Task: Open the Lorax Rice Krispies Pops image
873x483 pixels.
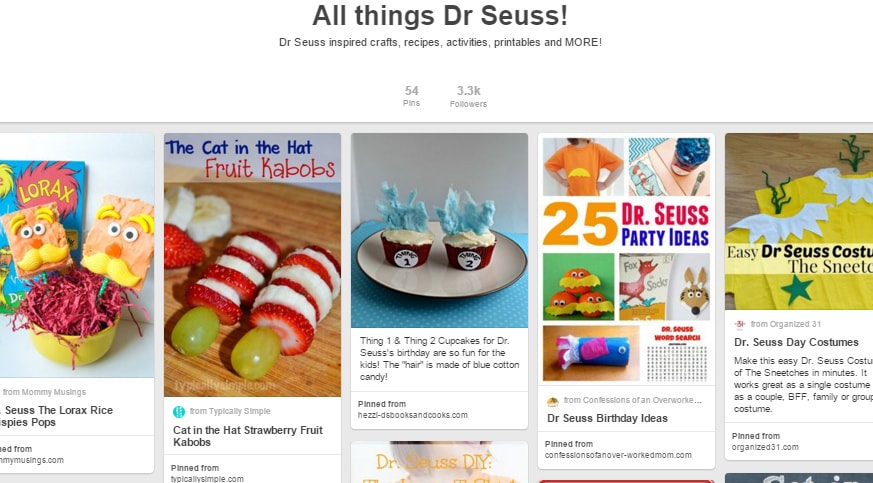Action: click(x=77, y=255)
